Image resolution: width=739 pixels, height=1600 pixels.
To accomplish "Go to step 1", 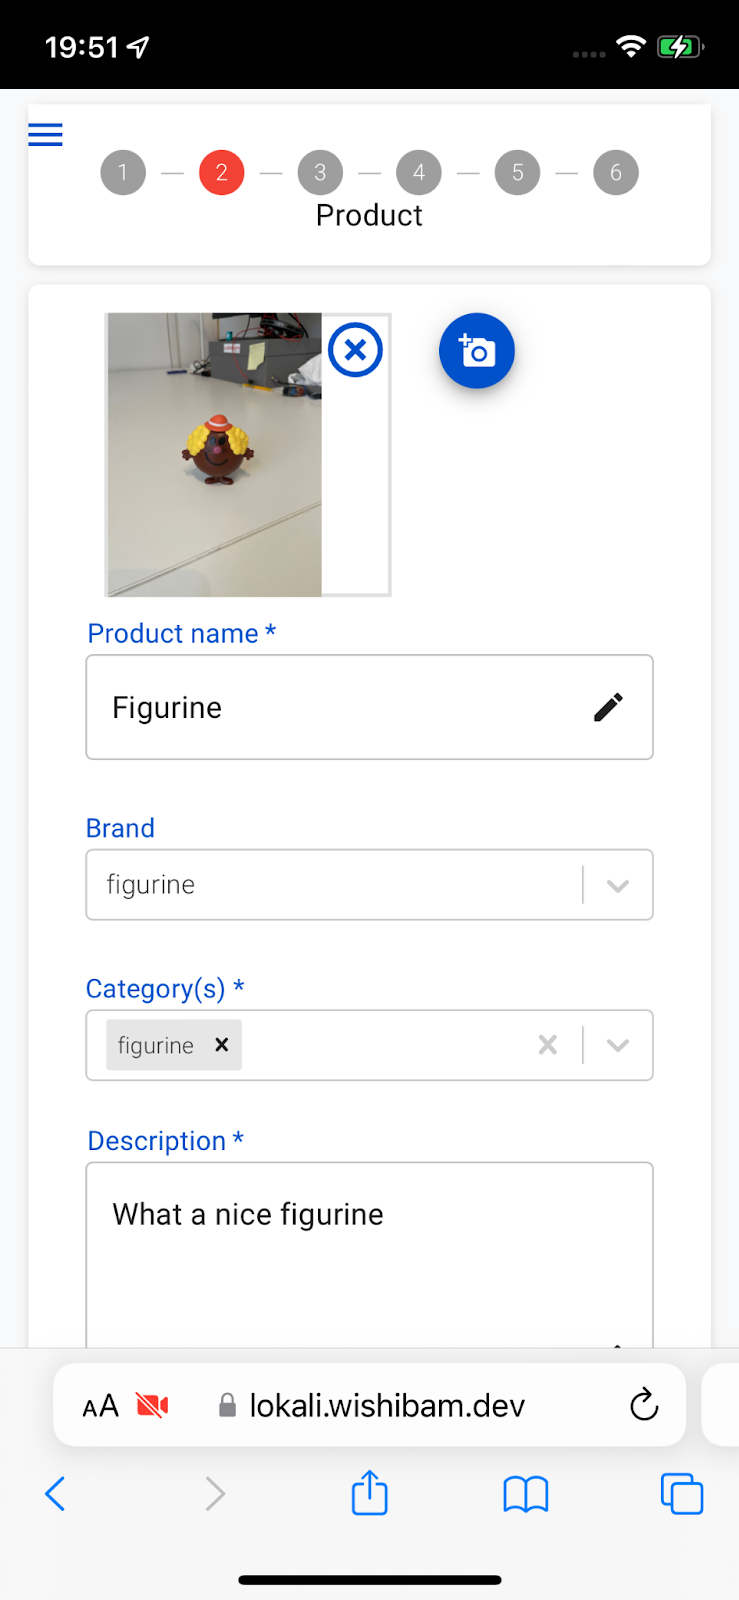I will point(123,172).
